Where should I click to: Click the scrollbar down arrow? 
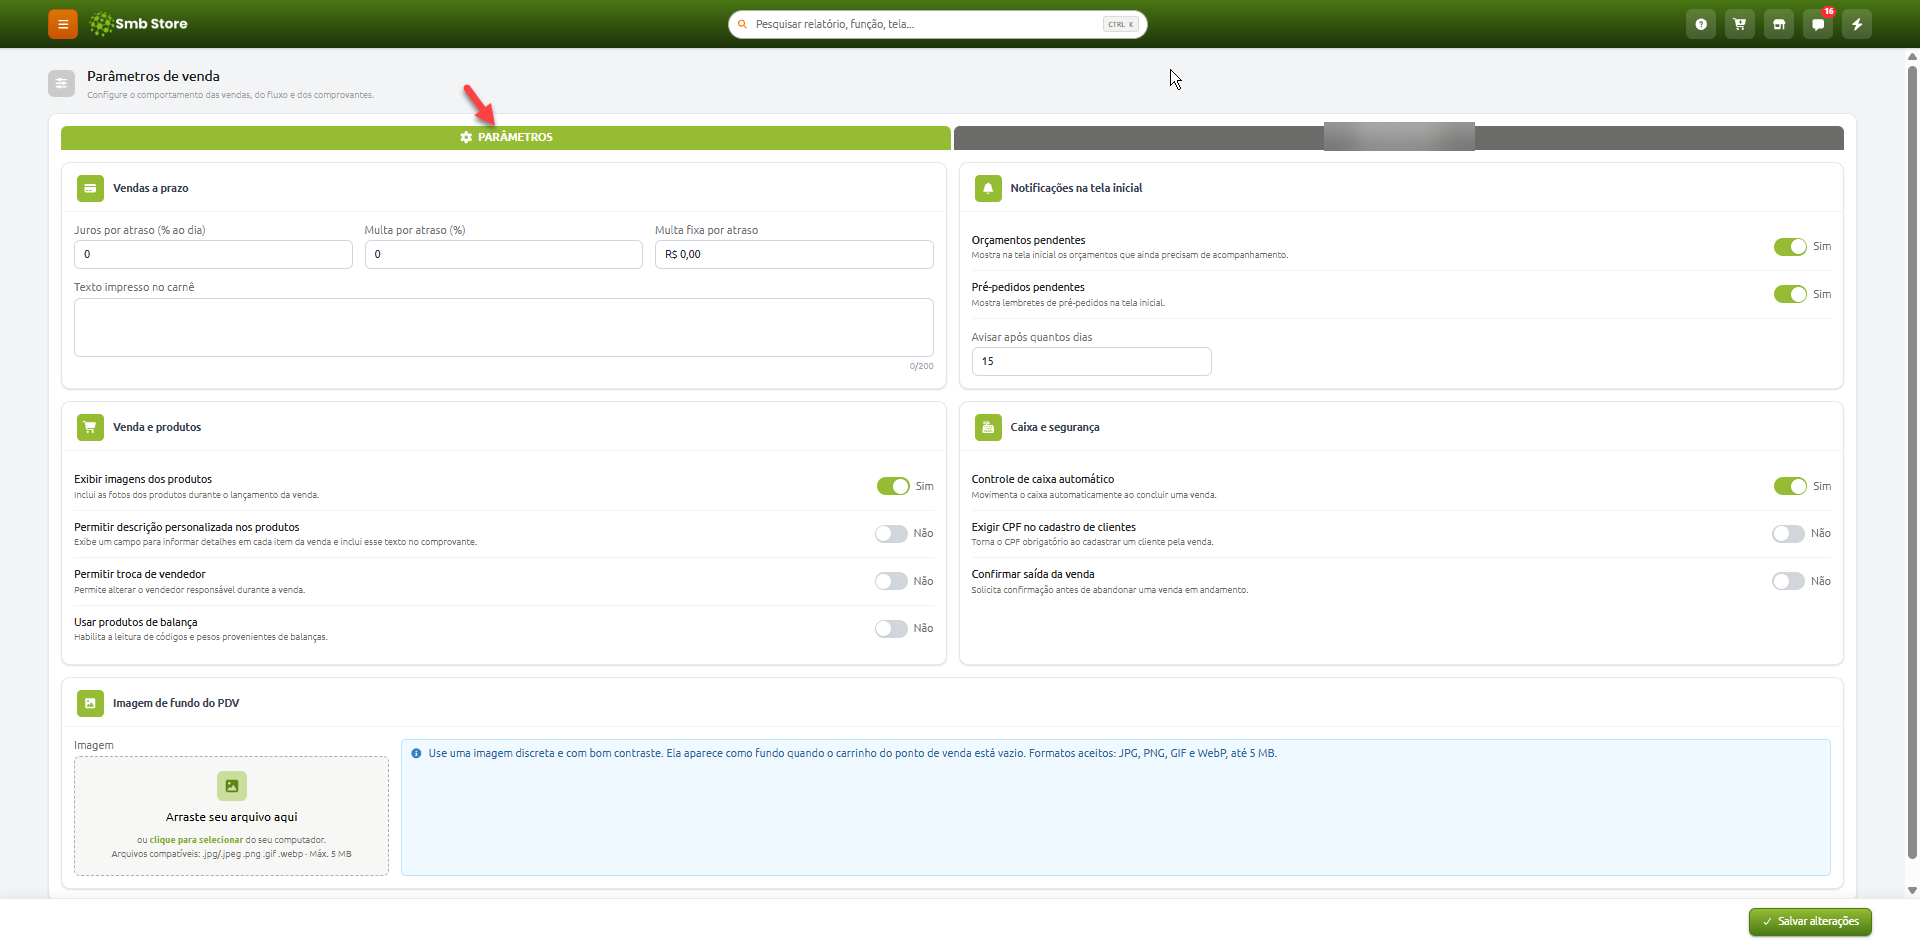tap(1912, 890)
